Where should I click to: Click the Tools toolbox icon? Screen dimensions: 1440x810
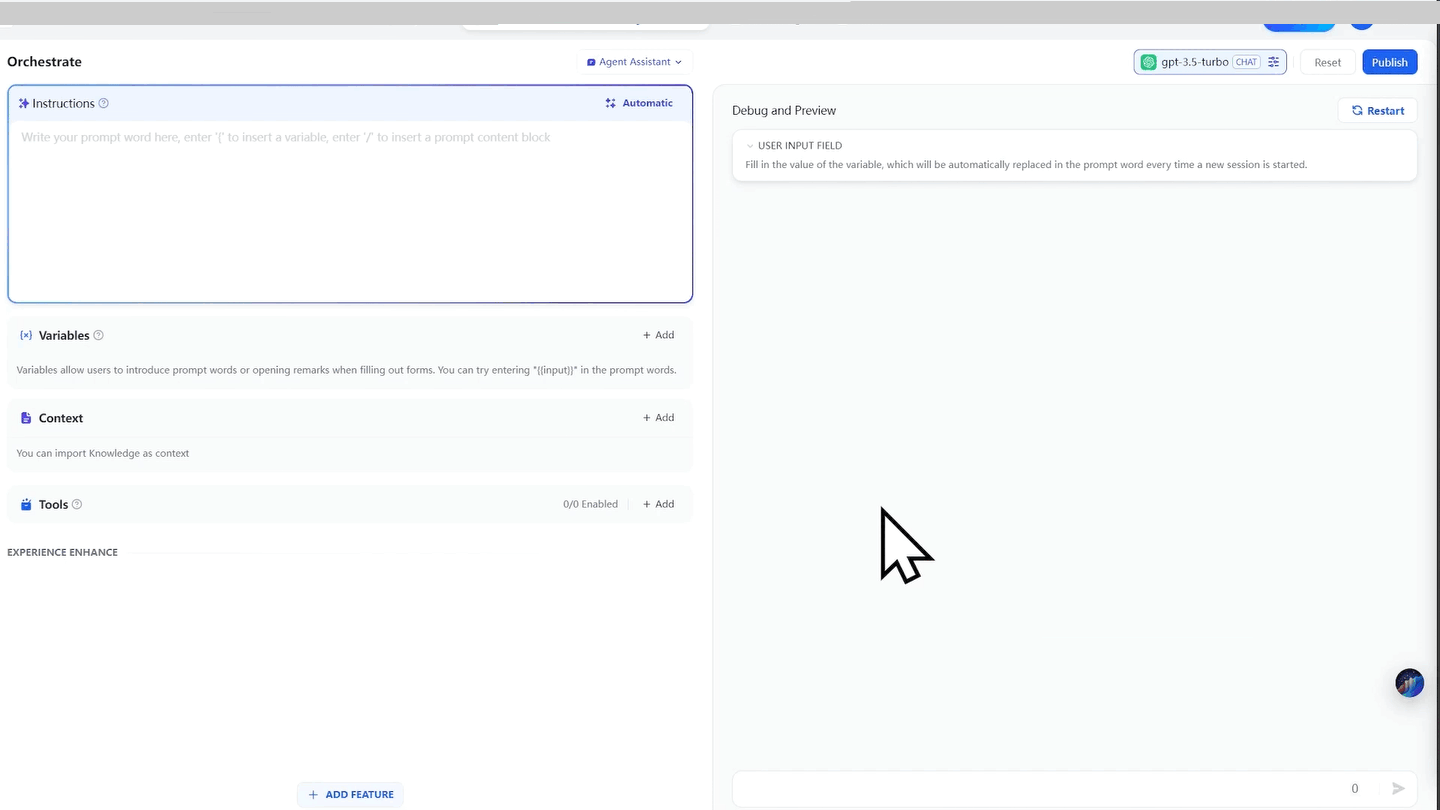pyautogui.click(x=26, y=505)
